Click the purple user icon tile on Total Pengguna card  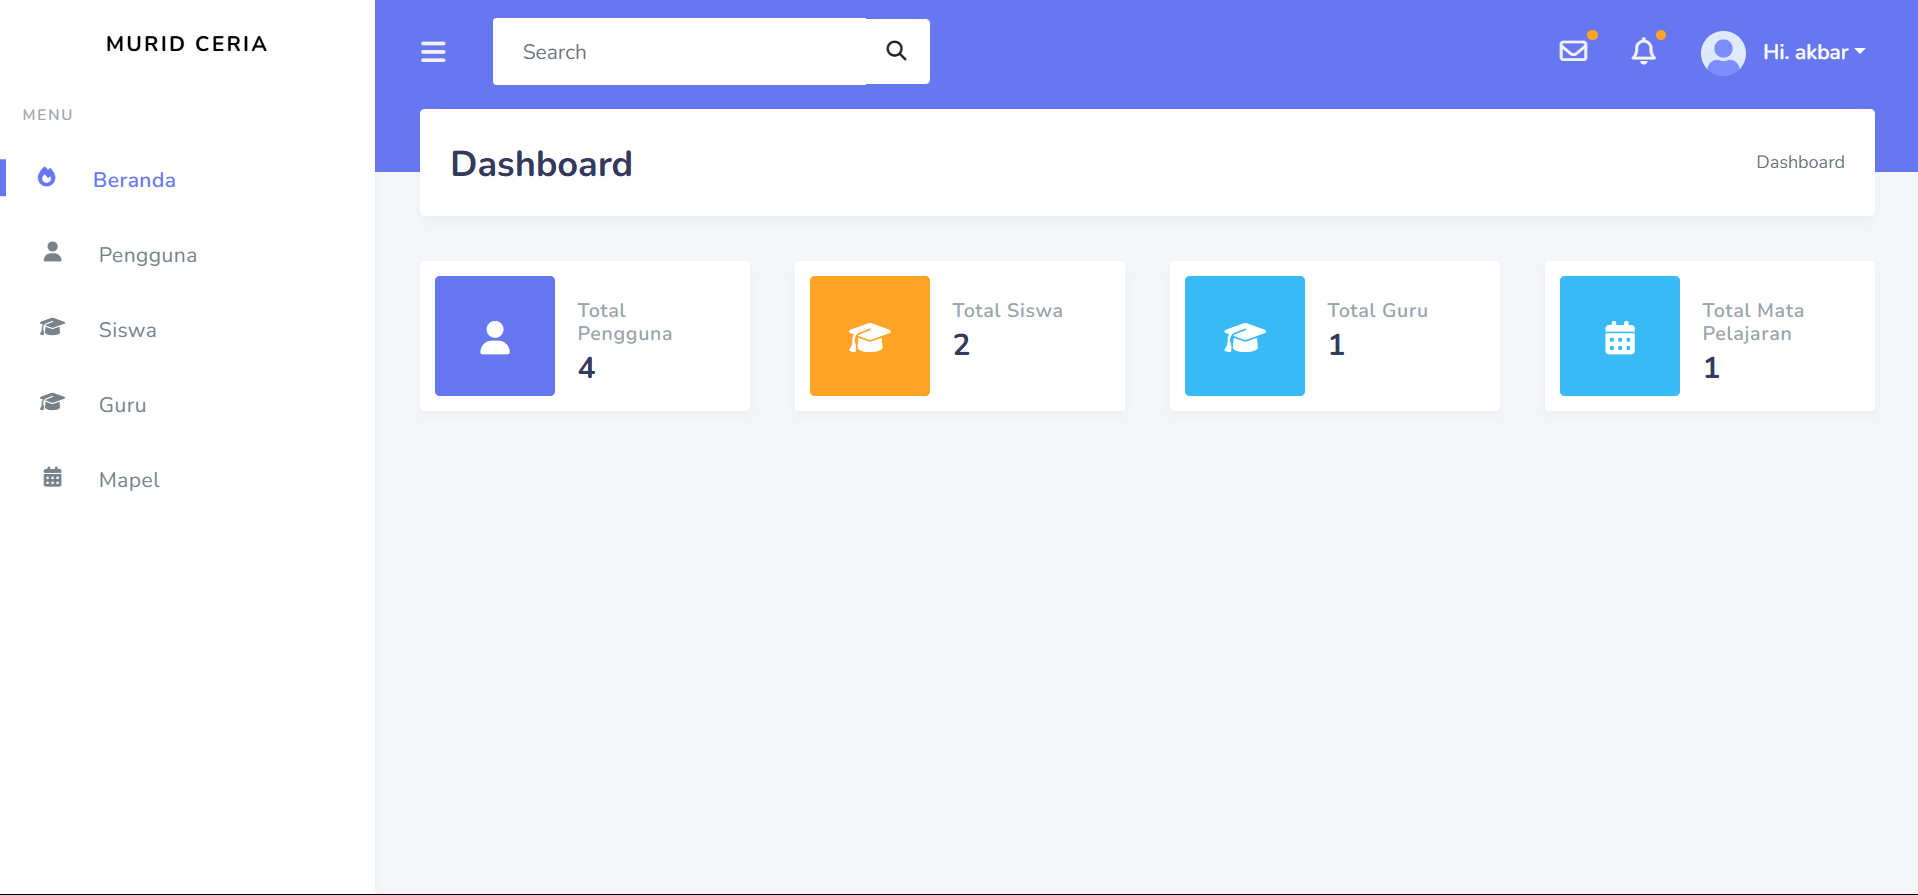[495, 336]
